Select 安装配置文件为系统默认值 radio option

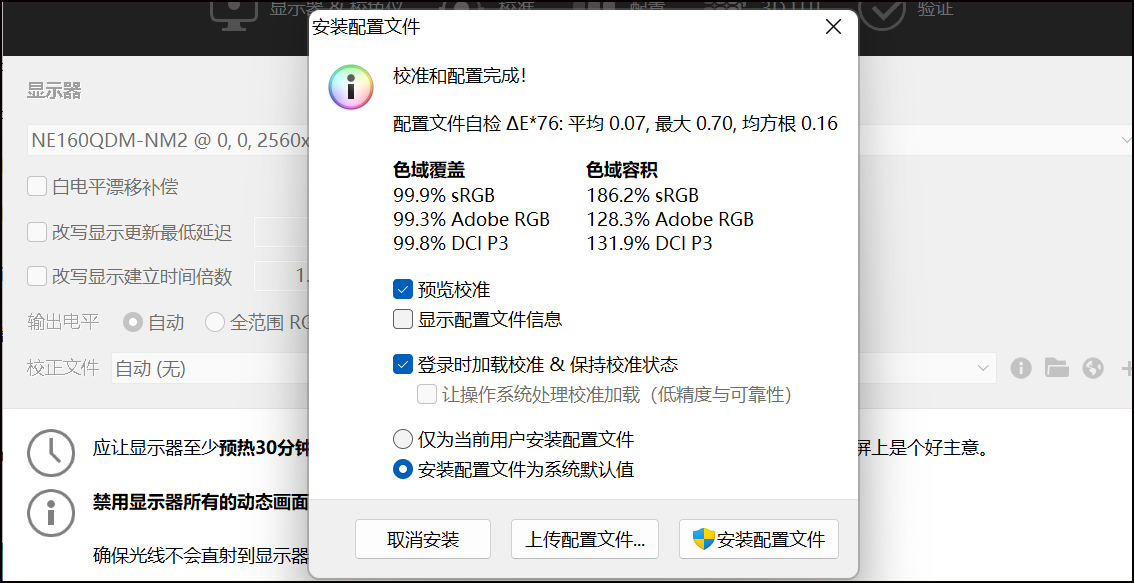(403, 469)
